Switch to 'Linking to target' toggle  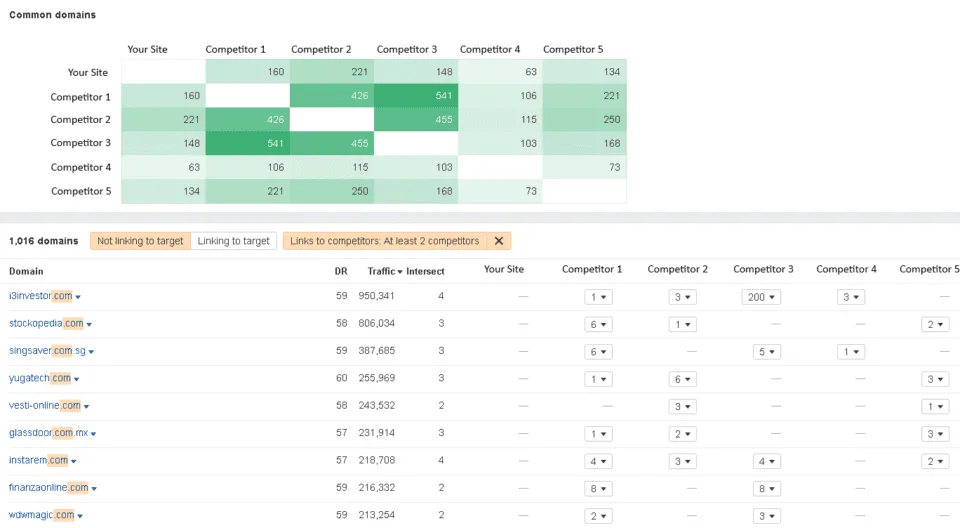[233, 241]
